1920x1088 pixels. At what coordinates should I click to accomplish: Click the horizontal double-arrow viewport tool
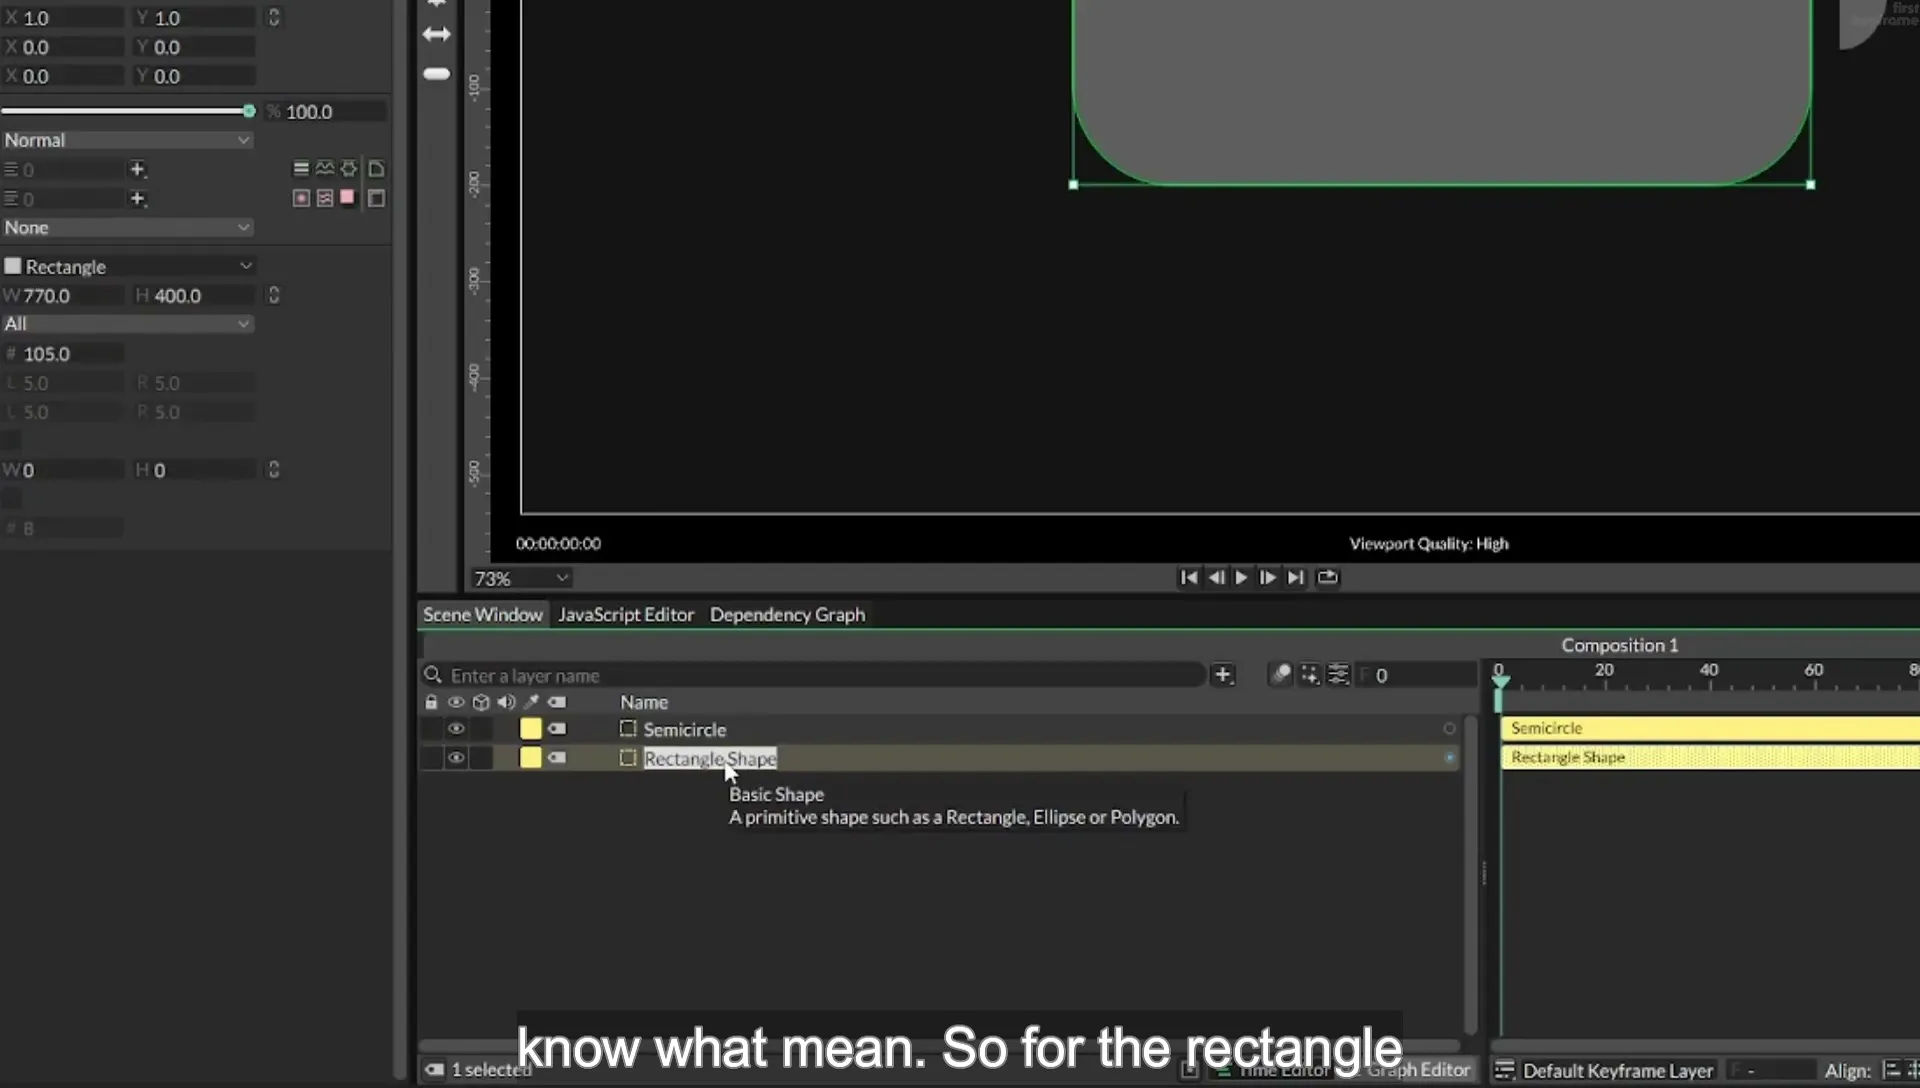[x=436, y=34]
